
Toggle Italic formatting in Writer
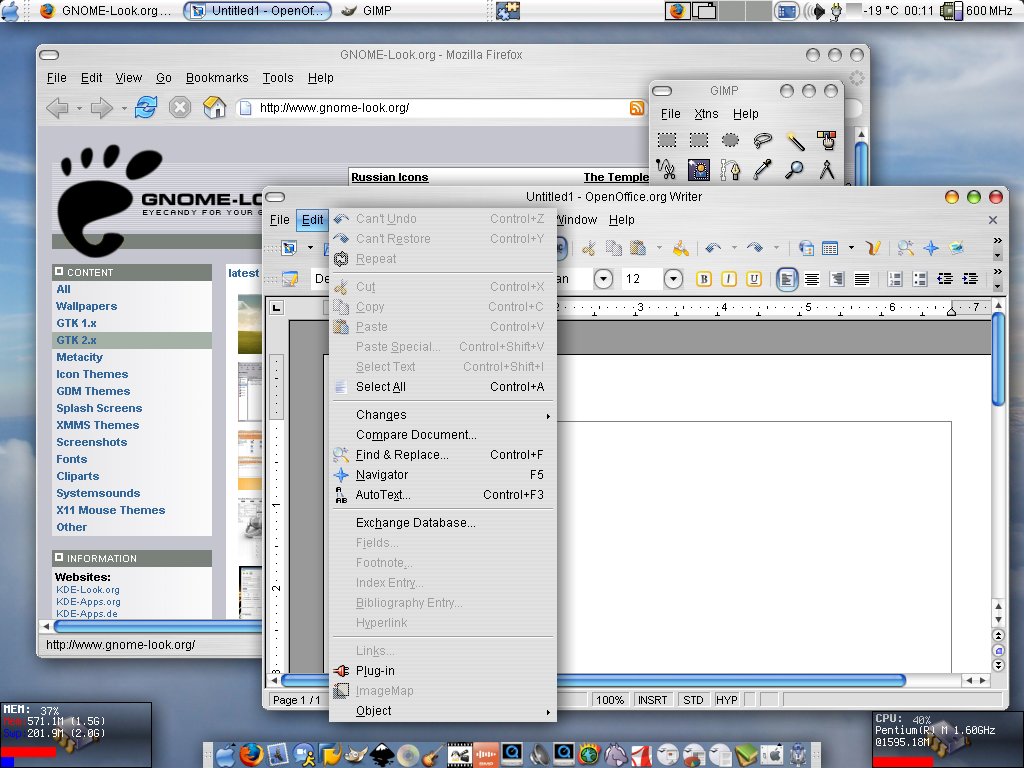click(729, 280)
